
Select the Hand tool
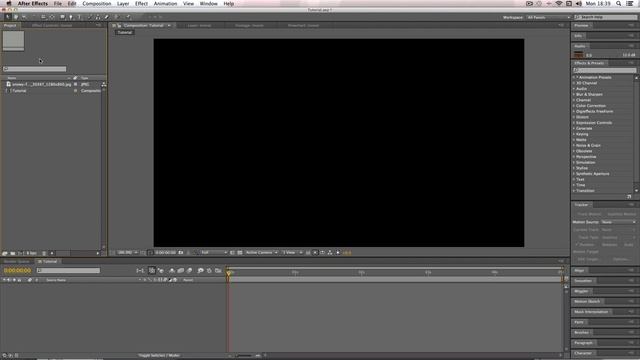(16, 17)
